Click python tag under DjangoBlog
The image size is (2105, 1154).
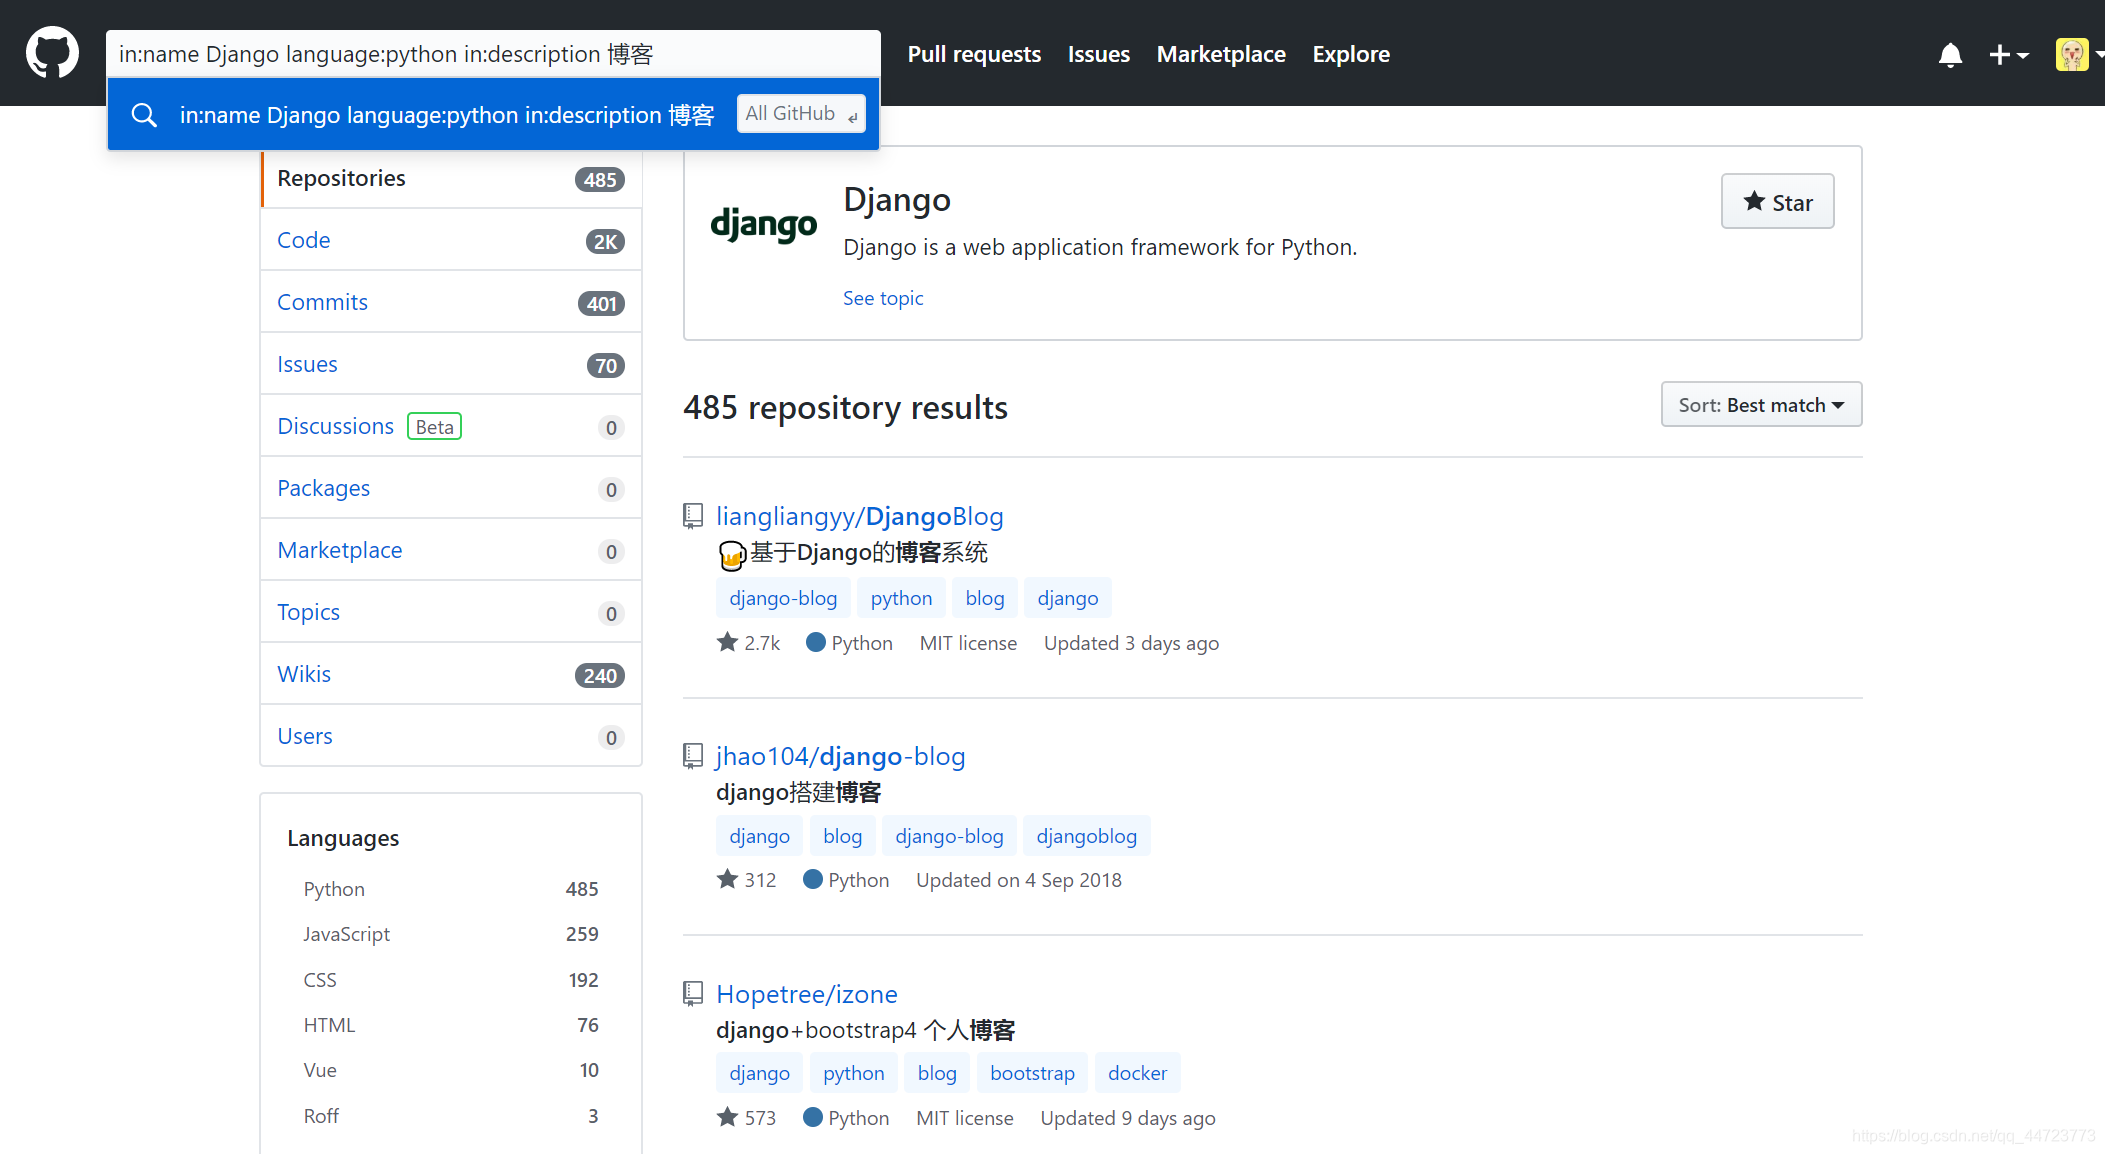click(901, 598)
